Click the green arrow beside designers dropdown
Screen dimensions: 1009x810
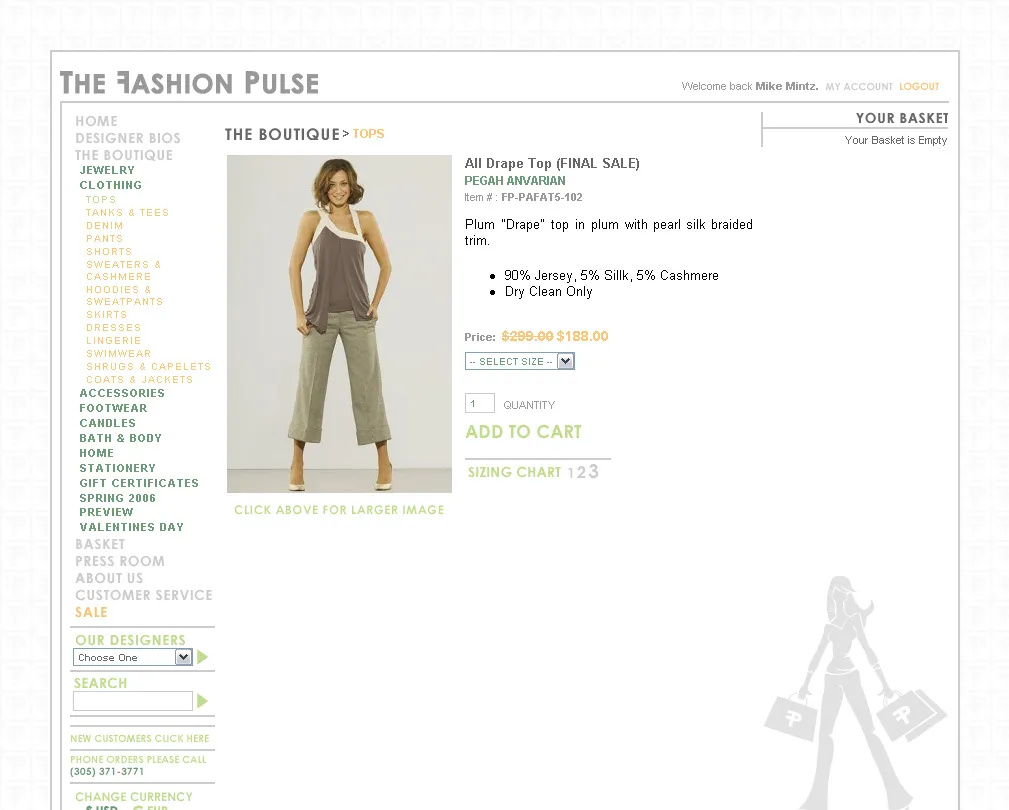click(203, 657)
